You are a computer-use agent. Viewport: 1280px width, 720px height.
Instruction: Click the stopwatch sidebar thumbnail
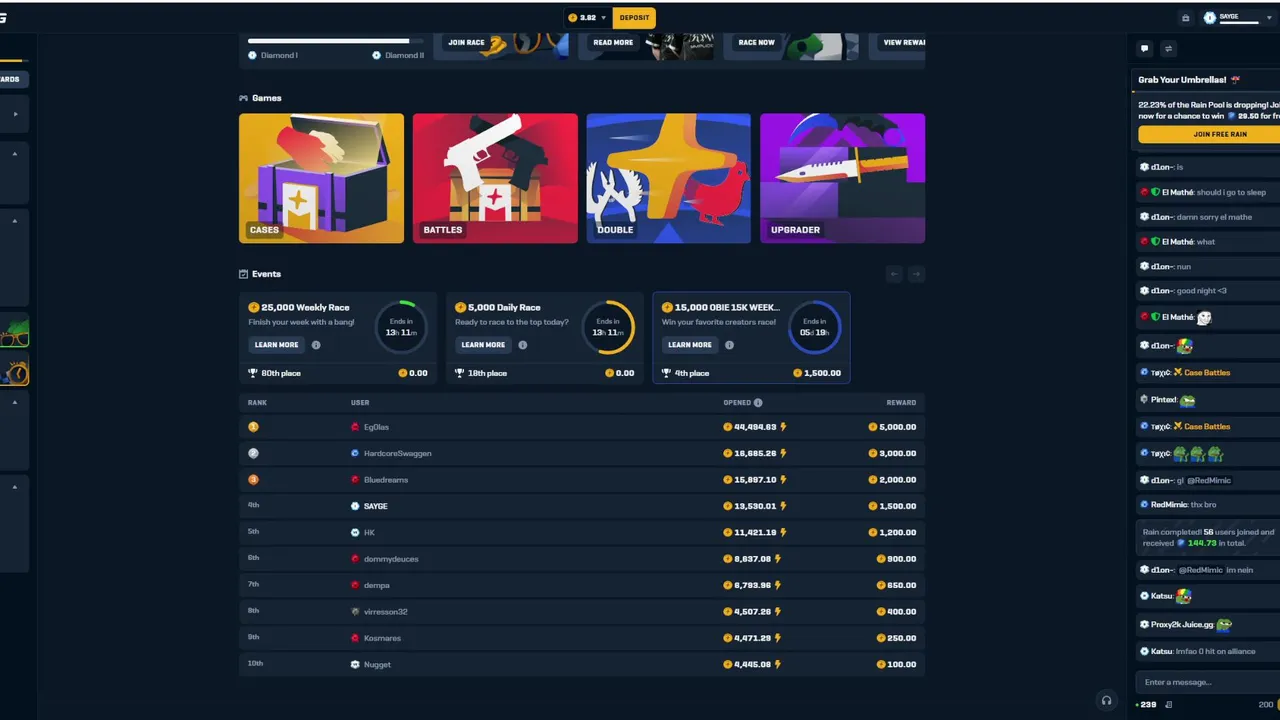pos(14,371)
